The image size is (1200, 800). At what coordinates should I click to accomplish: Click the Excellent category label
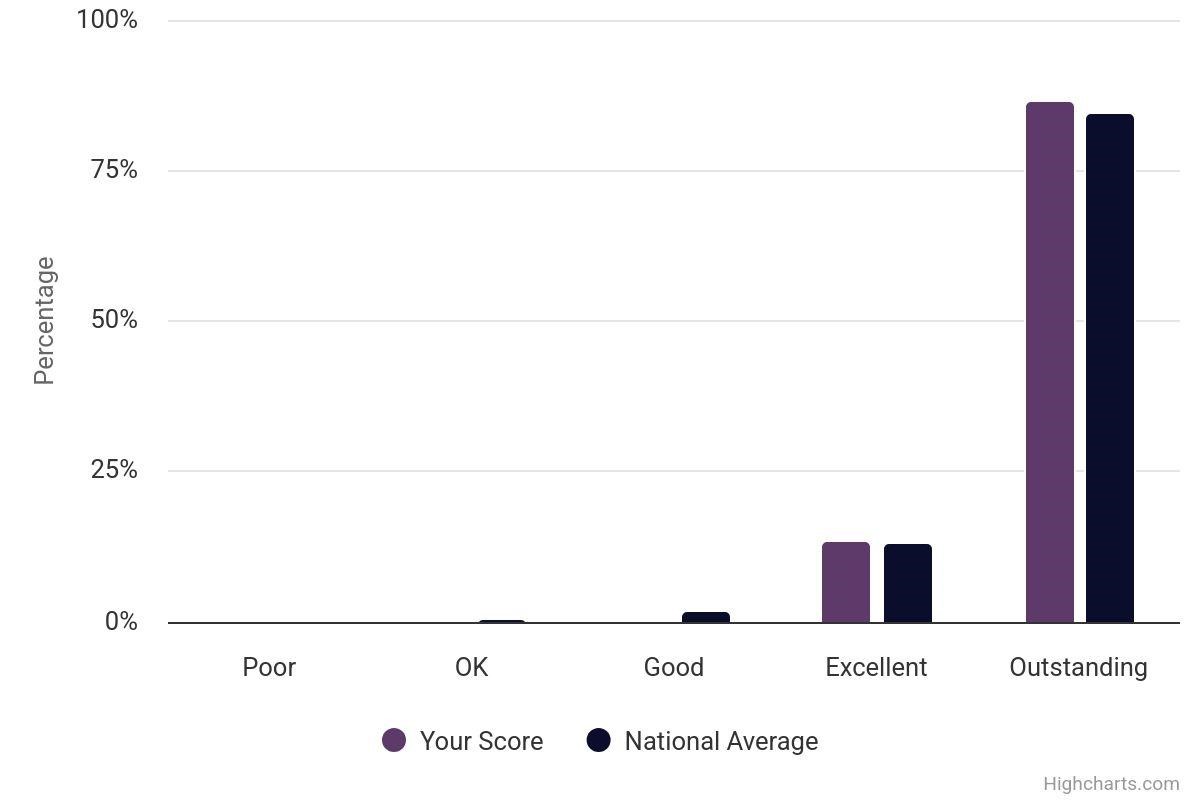[x=876, y=667]
